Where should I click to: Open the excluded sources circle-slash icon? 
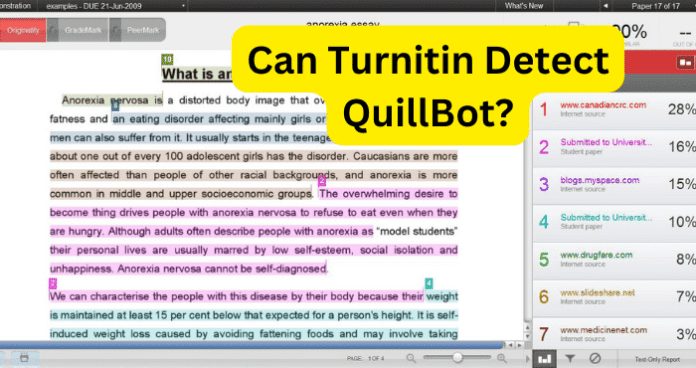coord(595,358)
